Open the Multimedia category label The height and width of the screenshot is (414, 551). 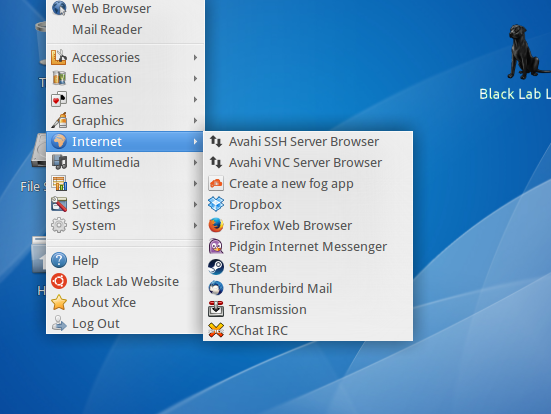point(106,163)
